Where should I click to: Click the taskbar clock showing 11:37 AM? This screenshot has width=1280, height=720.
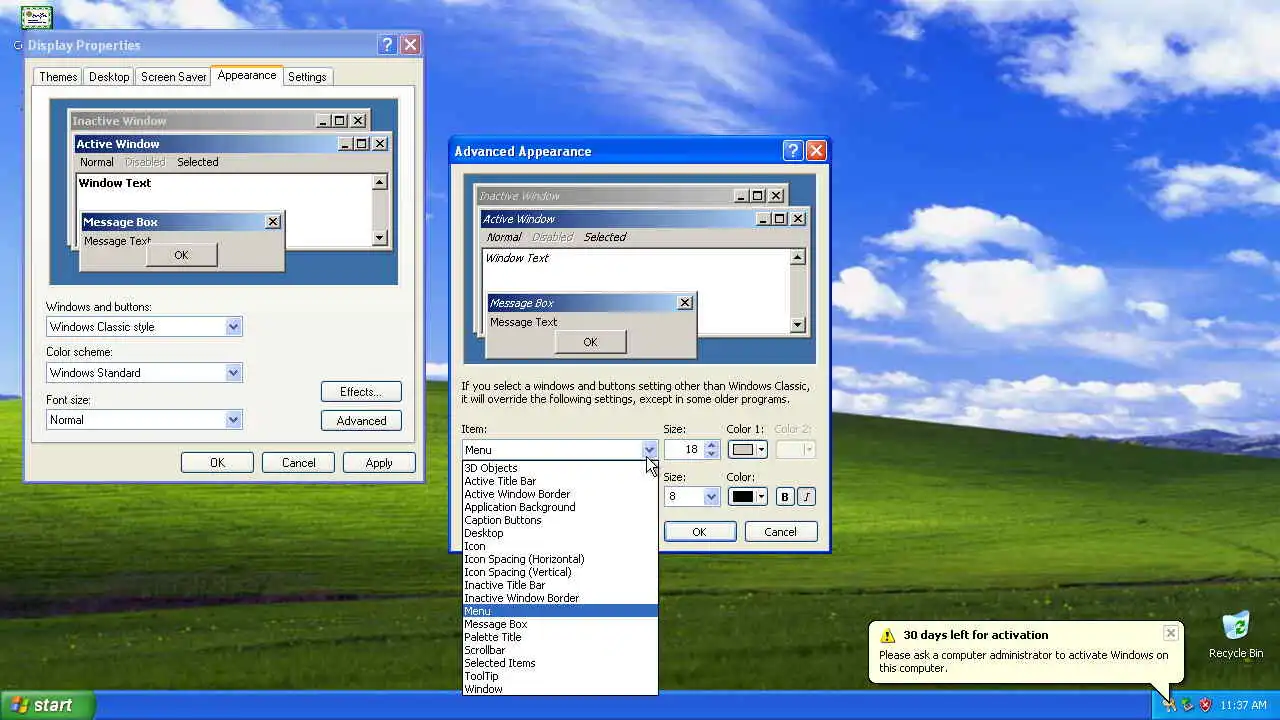[1244, 705]
